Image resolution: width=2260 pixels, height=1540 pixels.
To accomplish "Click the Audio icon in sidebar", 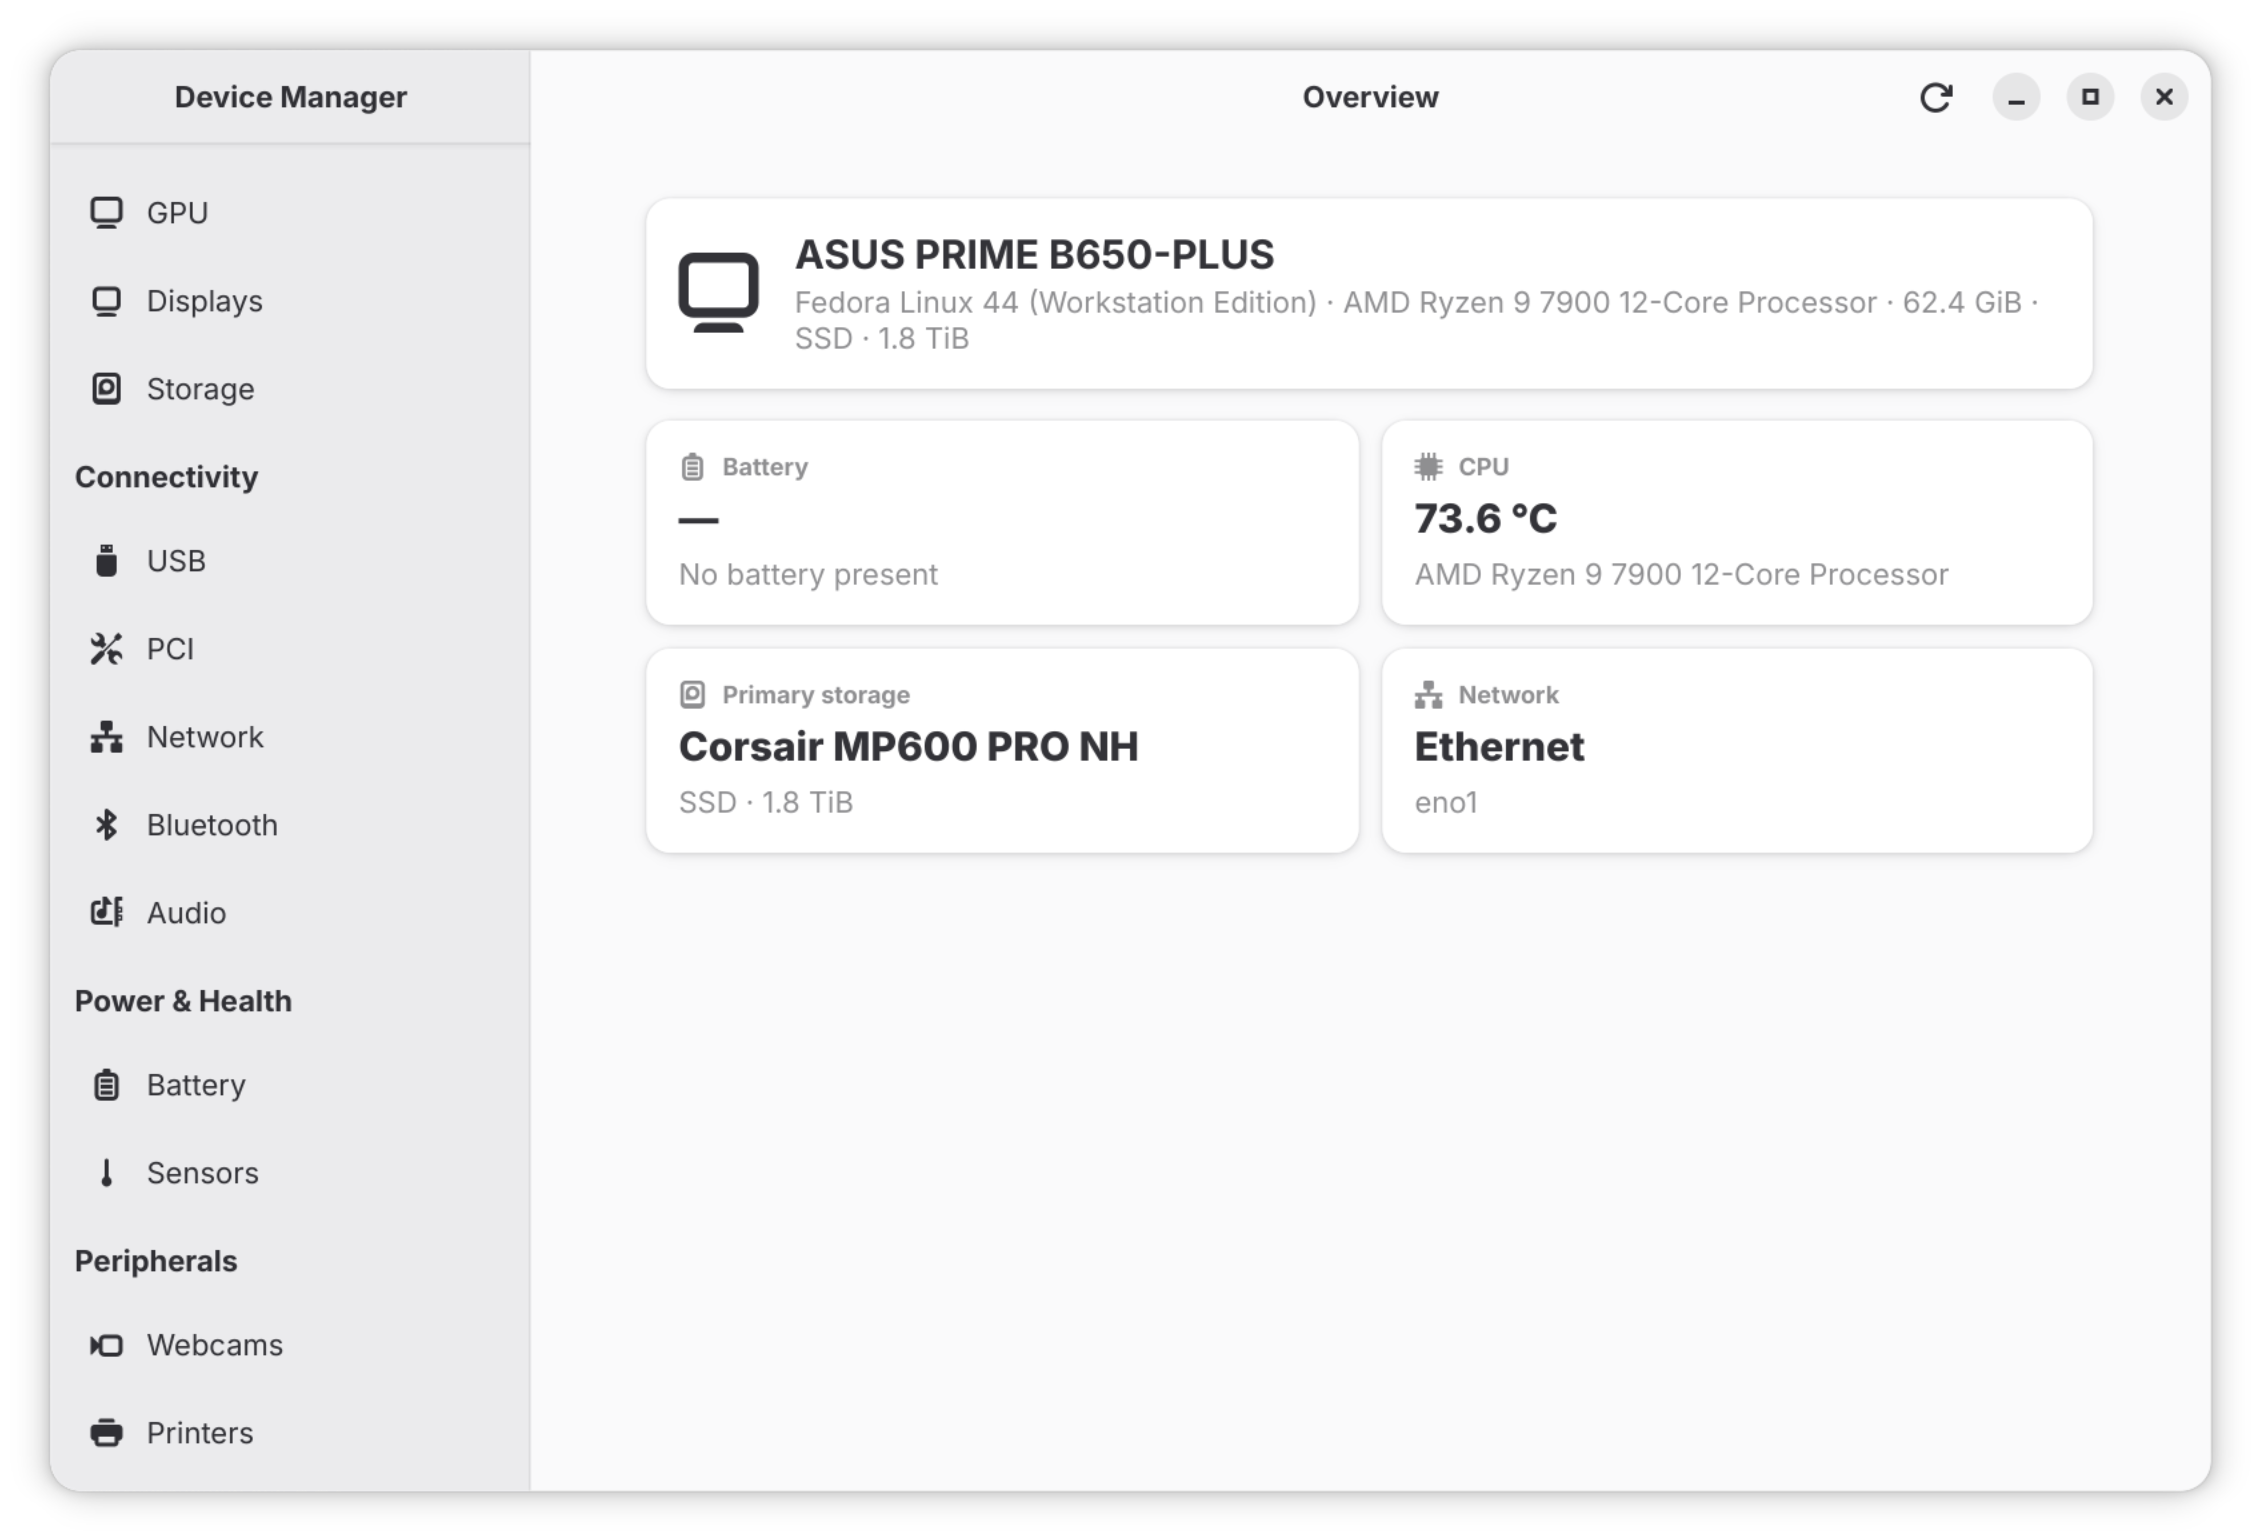I will [106, 913].
